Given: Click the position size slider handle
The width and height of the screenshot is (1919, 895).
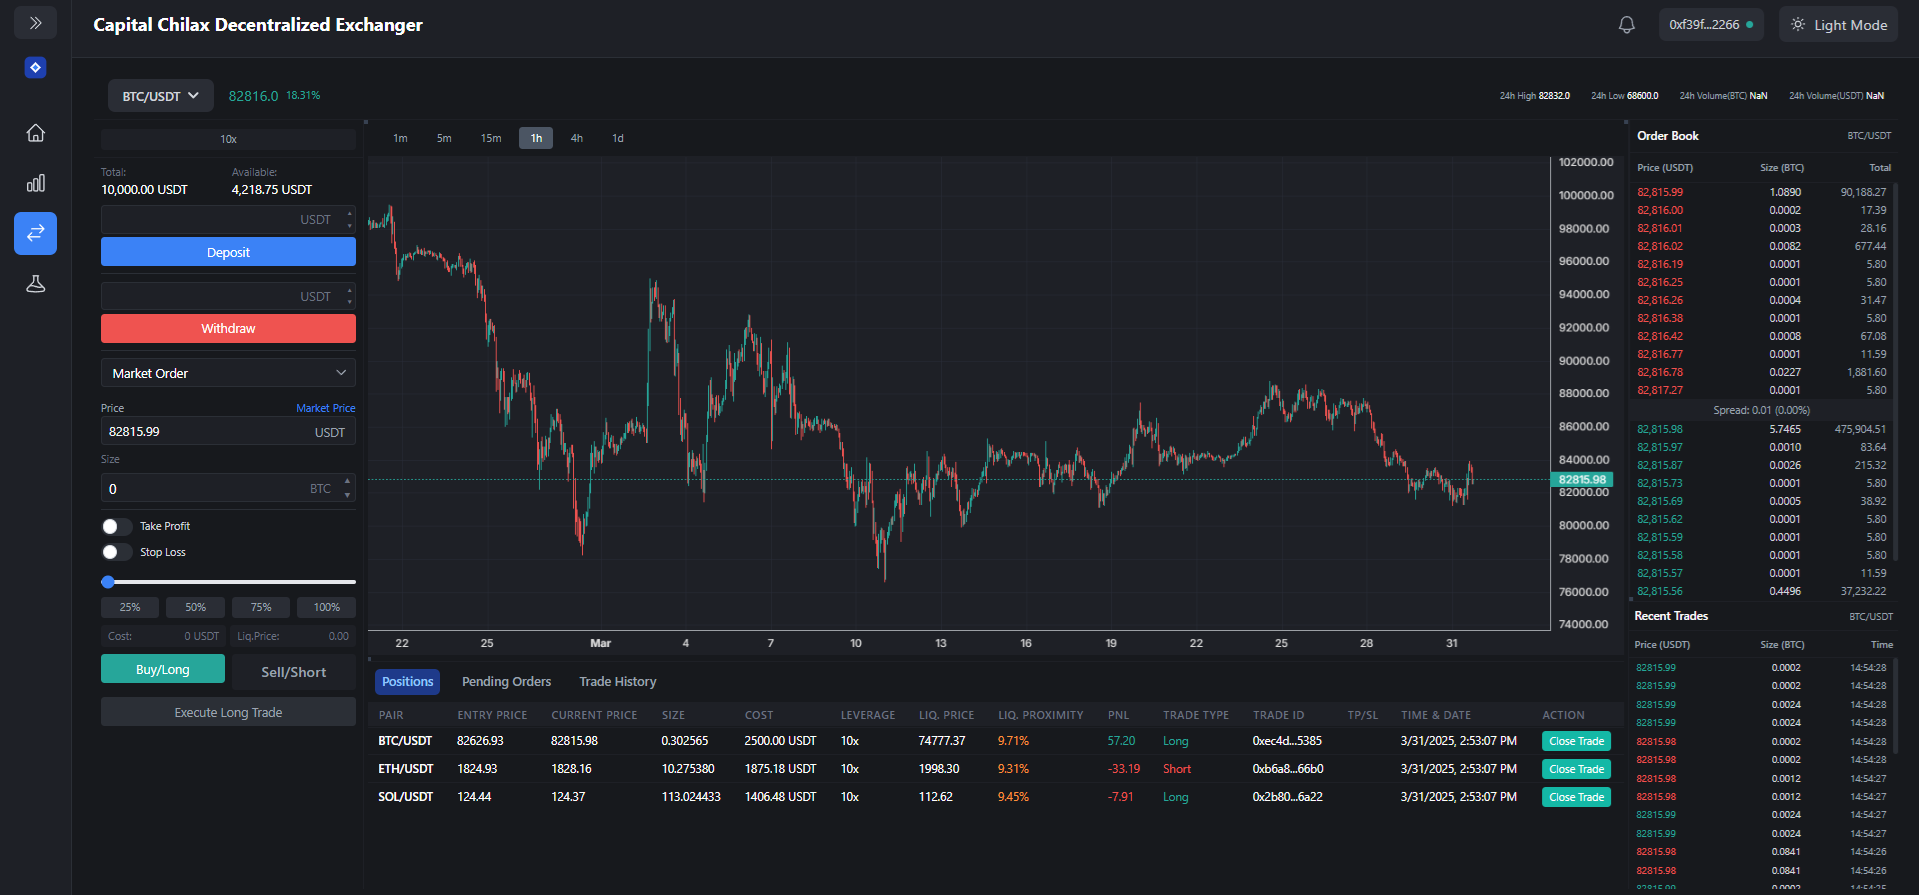Looking at the screenshot, I should [x=108, y=582].
